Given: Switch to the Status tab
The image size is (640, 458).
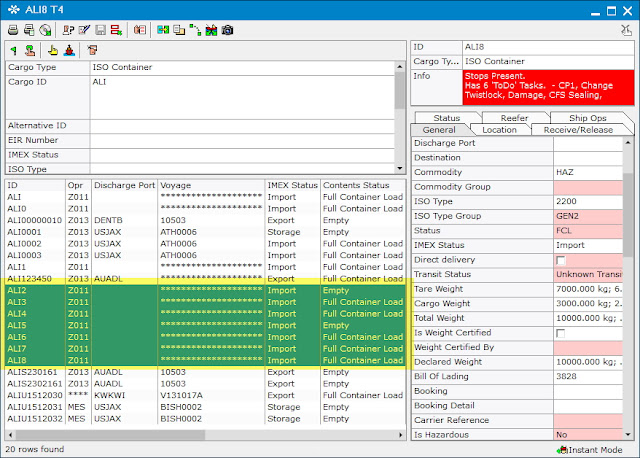Looking at the screenshot, I should click(447, 118).
